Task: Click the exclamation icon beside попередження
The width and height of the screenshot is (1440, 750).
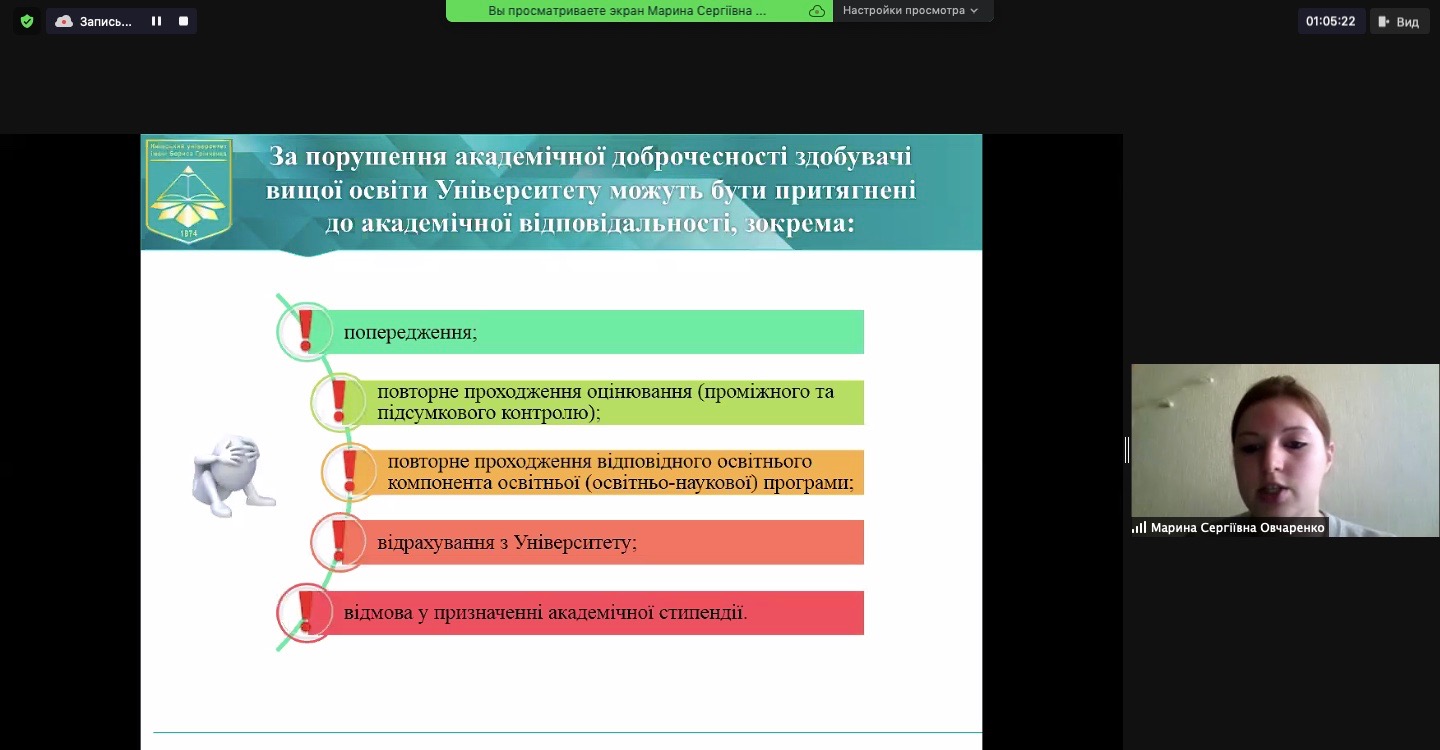Action: pyautogui.click(x=305, y=331)
